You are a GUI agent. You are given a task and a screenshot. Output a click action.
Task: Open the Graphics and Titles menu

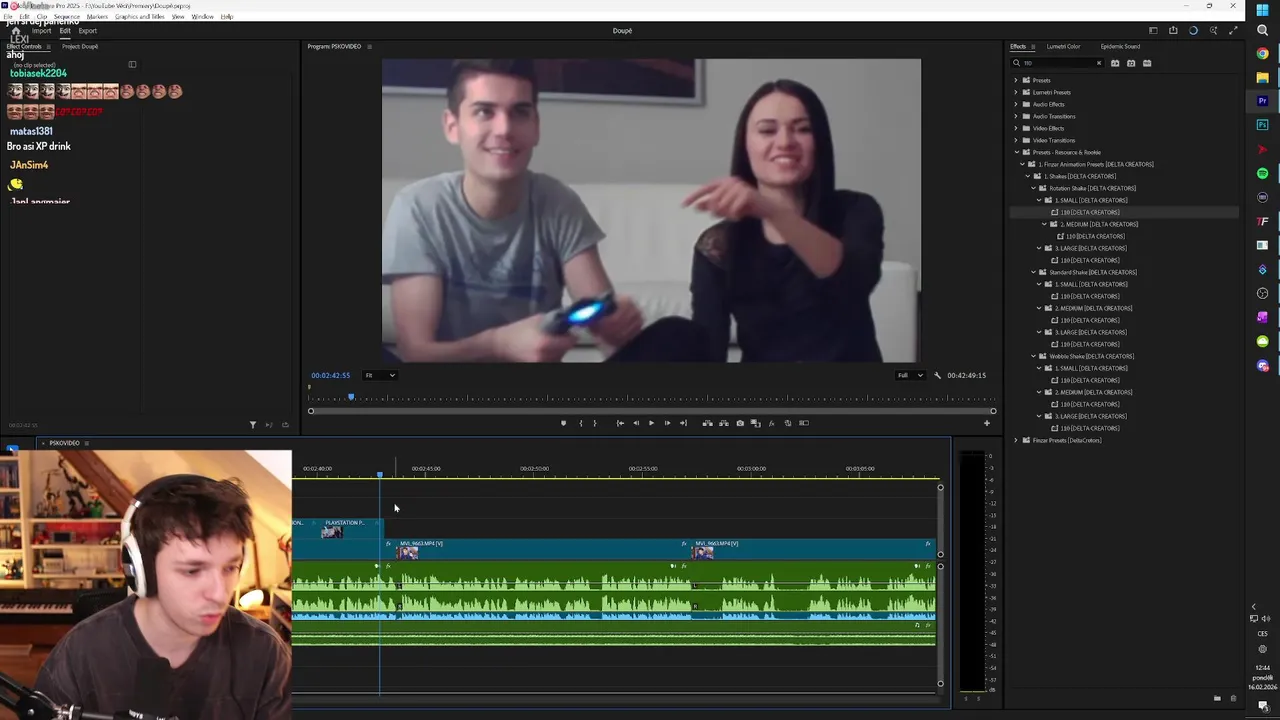(140, 17)
